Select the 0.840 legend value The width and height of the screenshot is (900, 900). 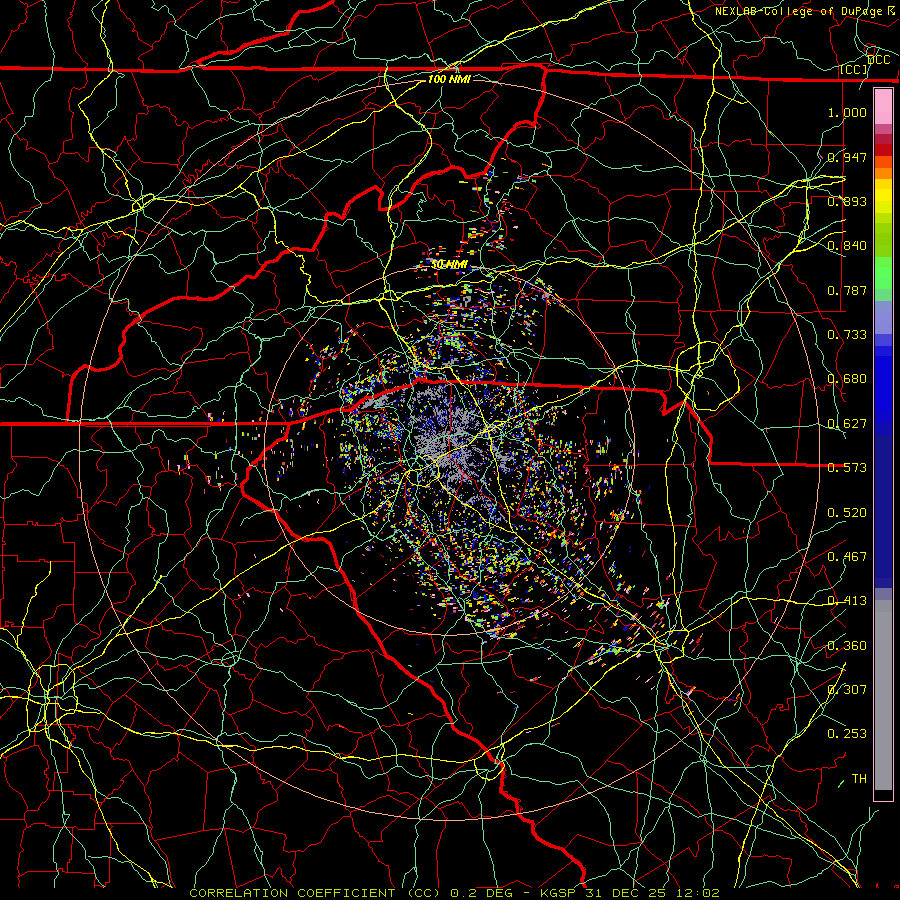pos(847,246)
